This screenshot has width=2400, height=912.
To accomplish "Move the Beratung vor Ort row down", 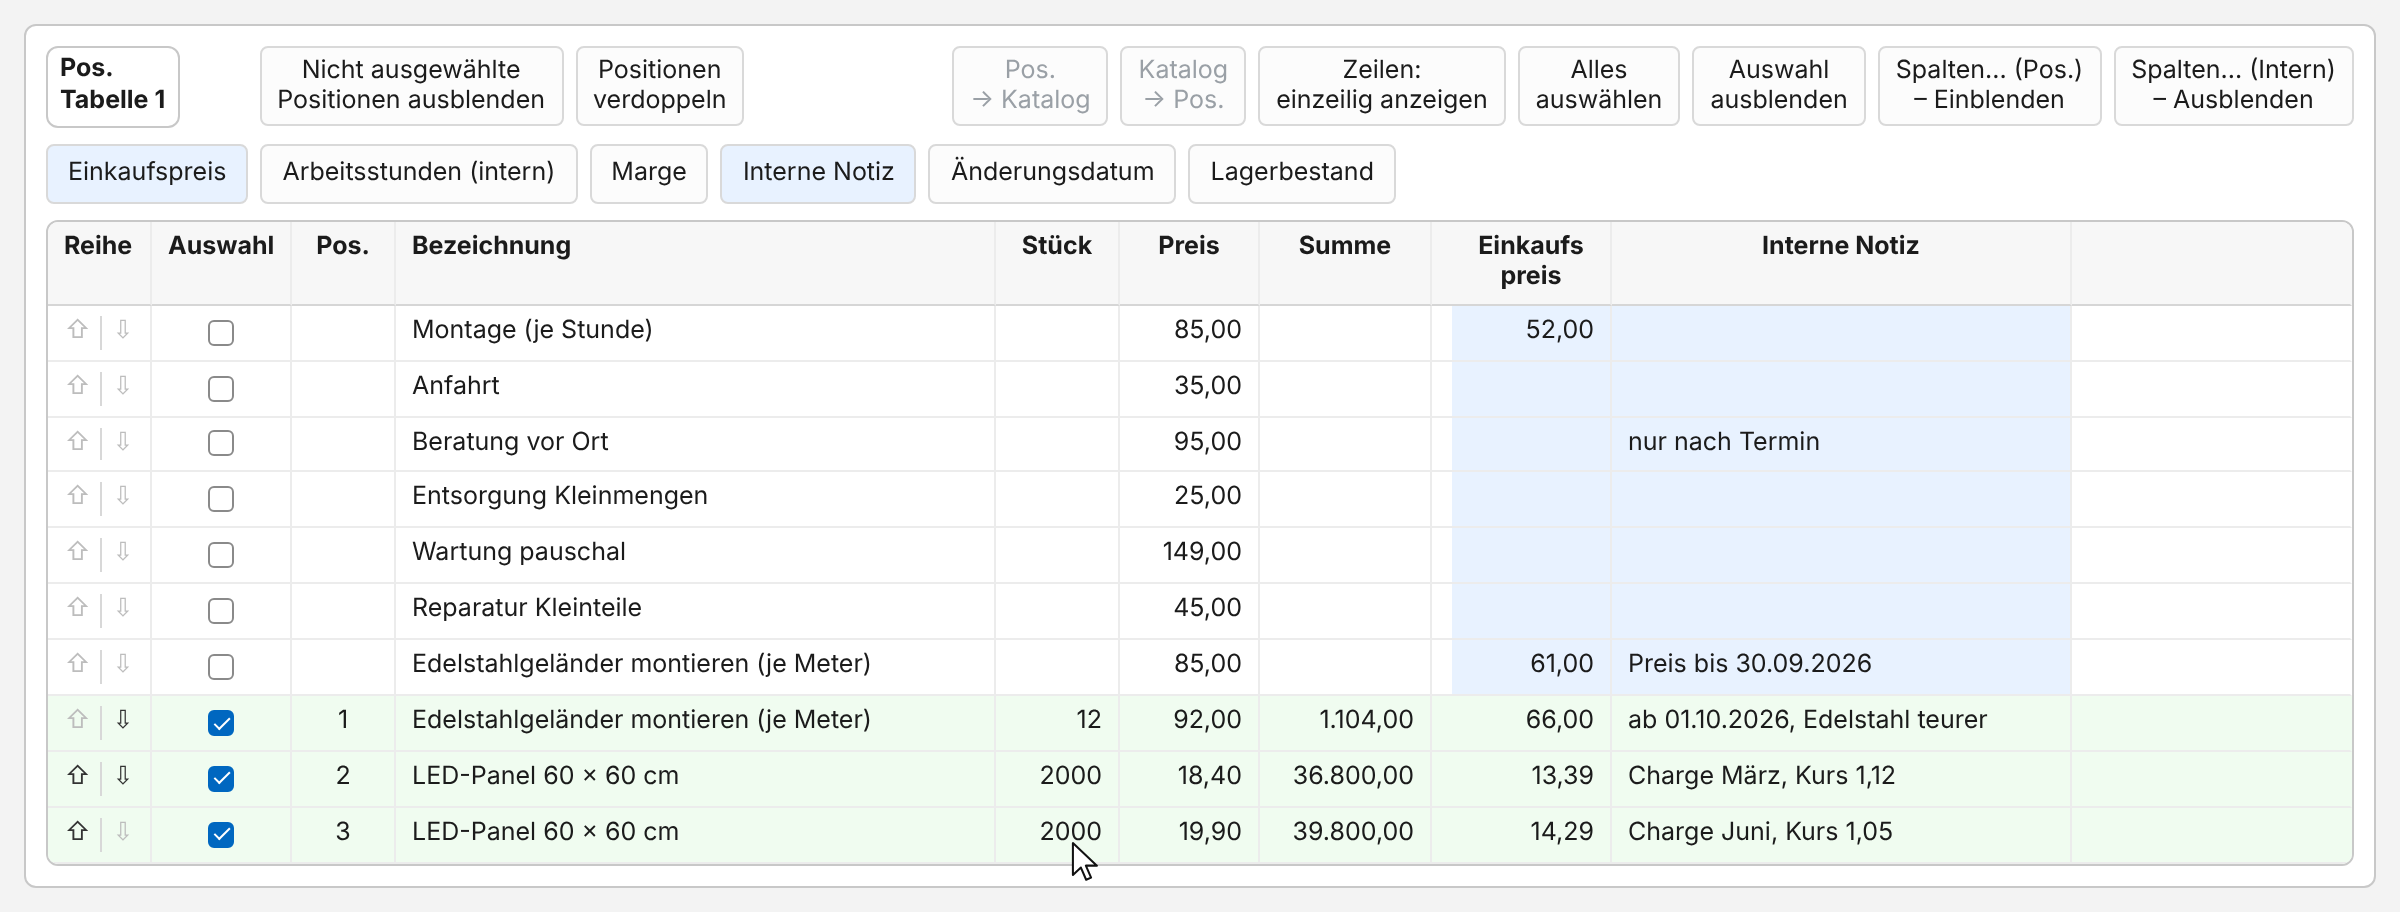I will (x=123, y=442).
